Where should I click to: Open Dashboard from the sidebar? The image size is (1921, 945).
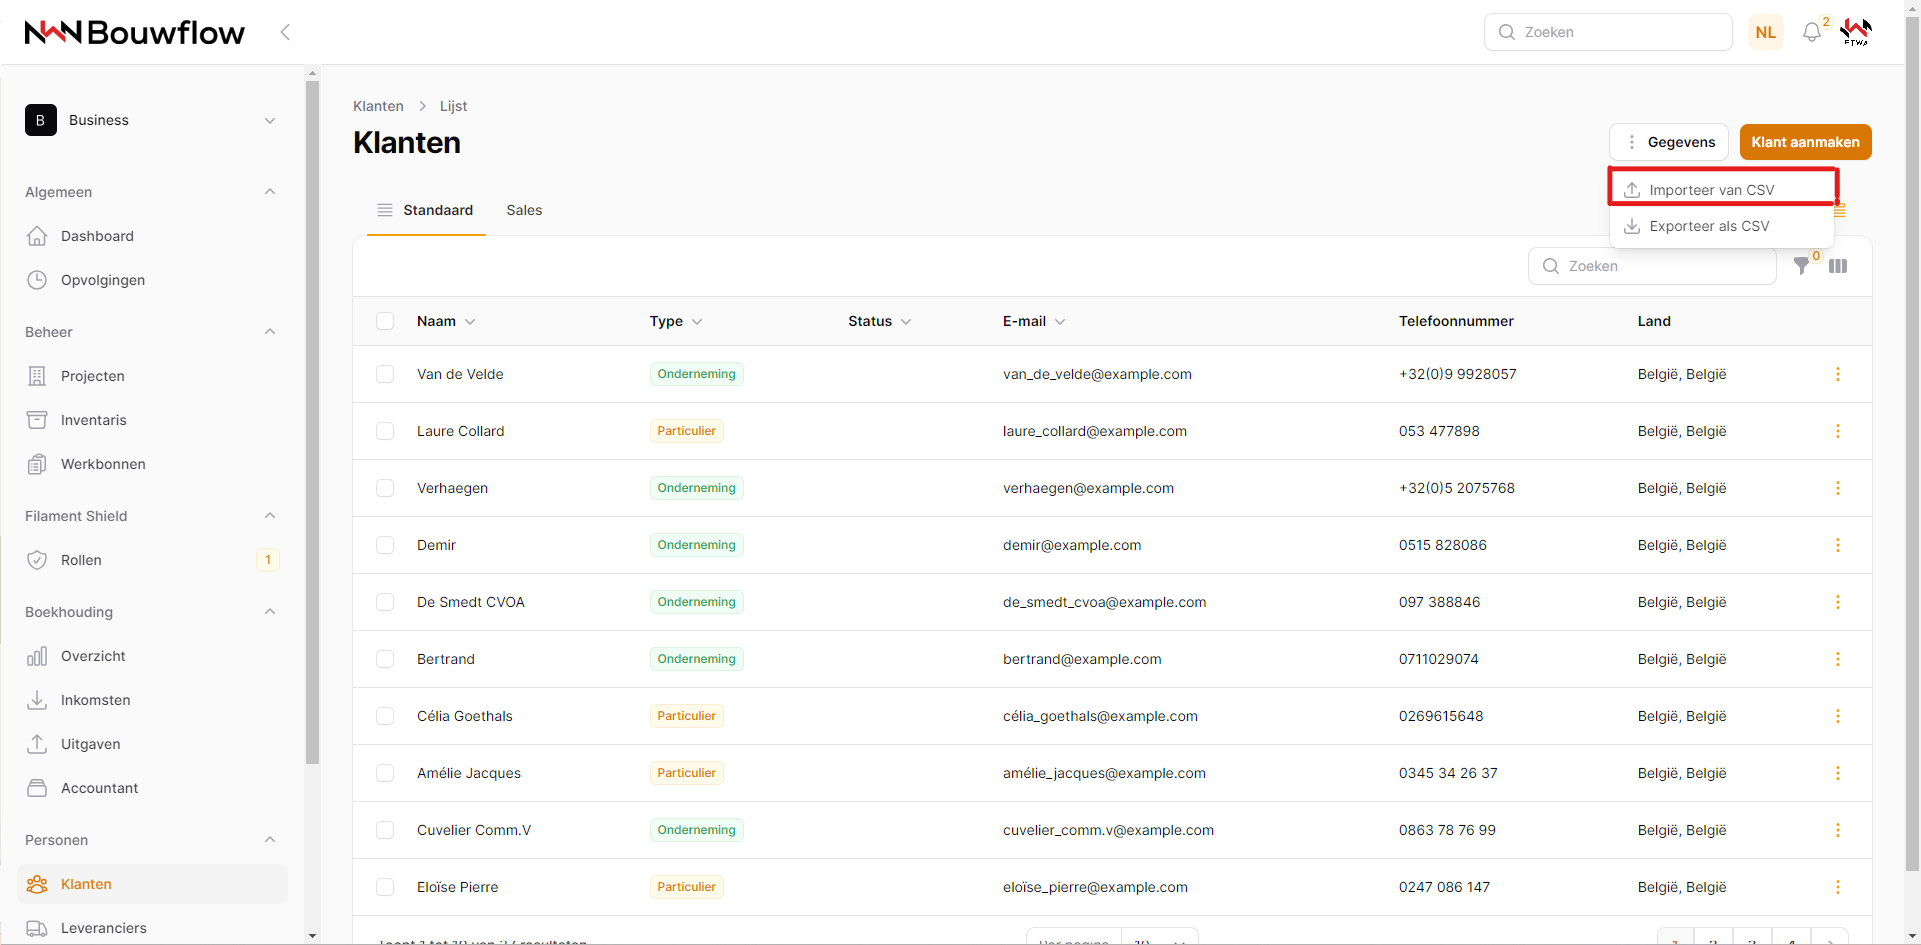click(x=97, y=236)
